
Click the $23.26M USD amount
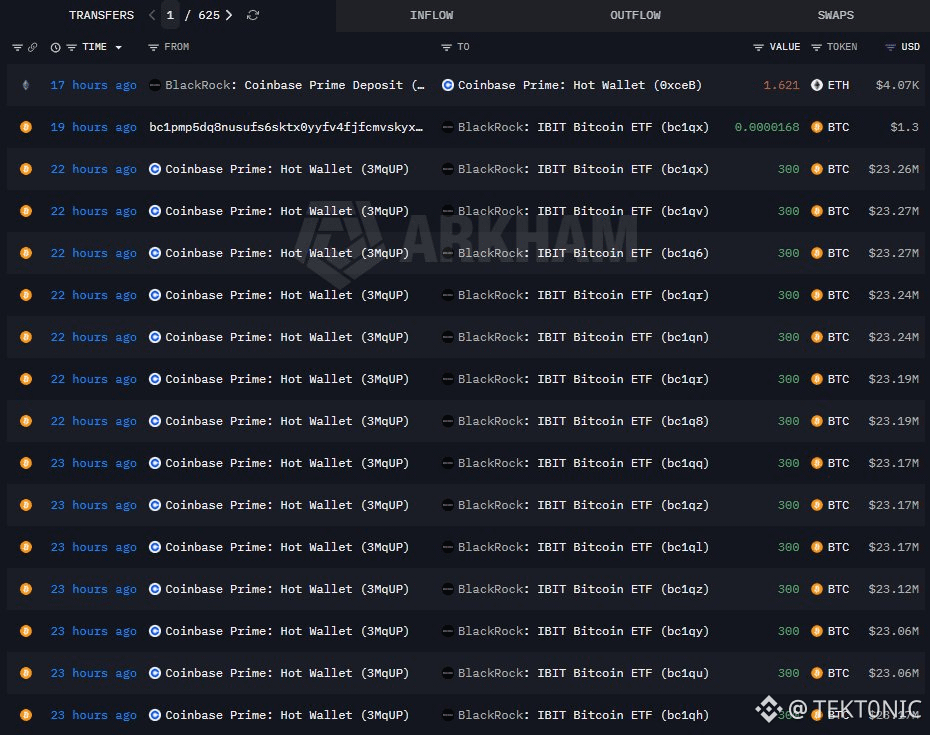894,169
